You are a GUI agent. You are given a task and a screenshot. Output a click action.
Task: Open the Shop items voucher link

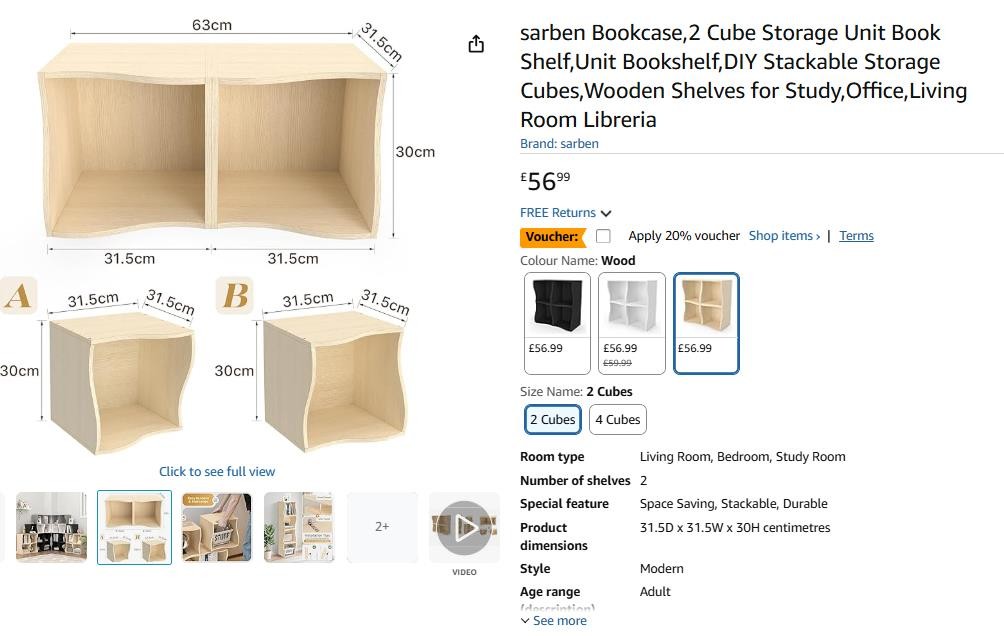pyautogui.click(x=784, y=236)
